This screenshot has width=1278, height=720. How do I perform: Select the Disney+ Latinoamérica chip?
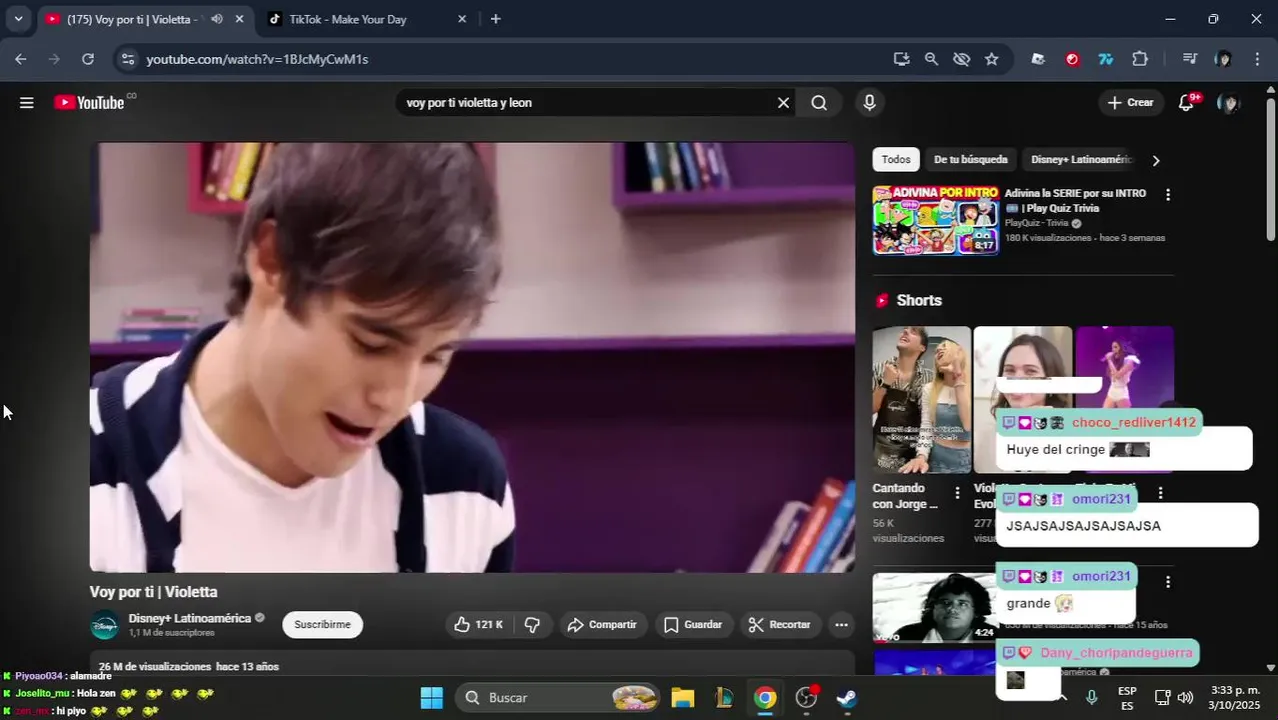tap(1080, 160)
